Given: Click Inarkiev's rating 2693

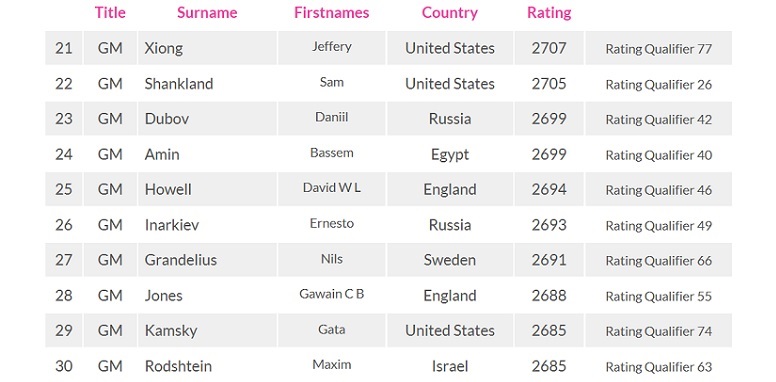Looking at the screenshot, I should pyautogui.click(x=549, y=225).
